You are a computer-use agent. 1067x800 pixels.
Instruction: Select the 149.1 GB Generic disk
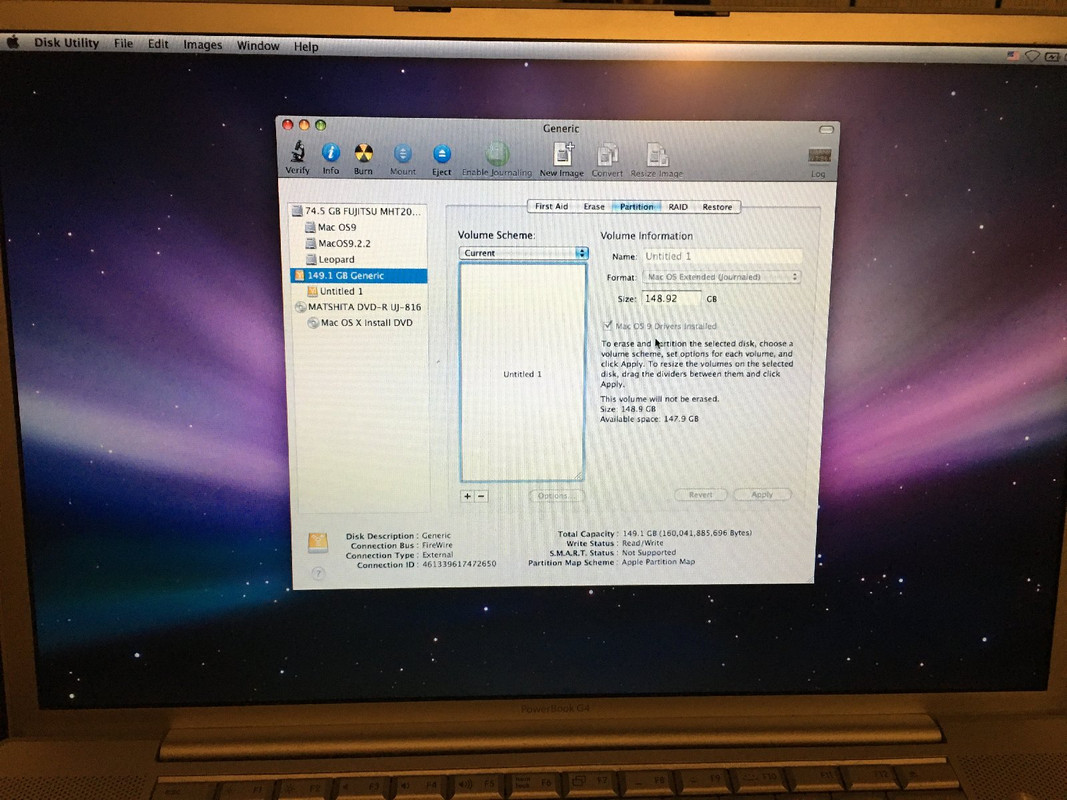359,276
